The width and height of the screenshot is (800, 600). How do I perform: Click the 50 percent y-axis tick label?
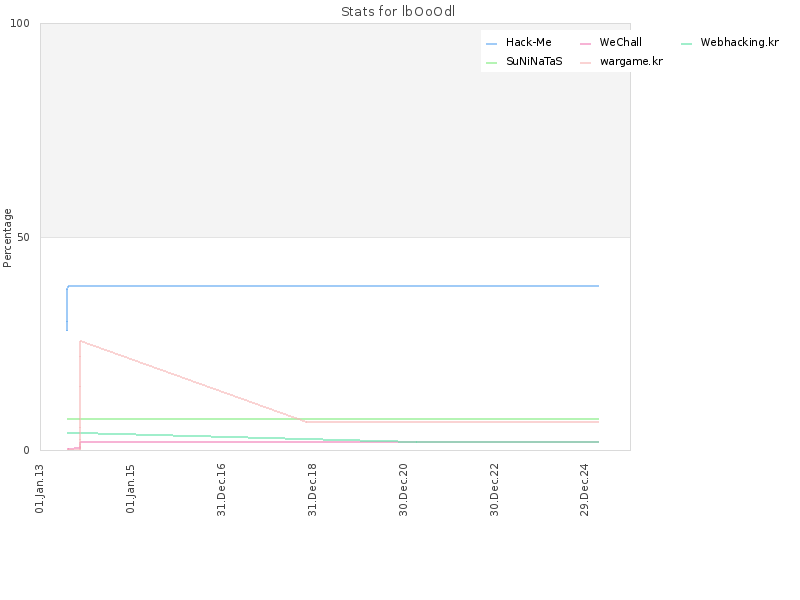click(x=23, y=237)
